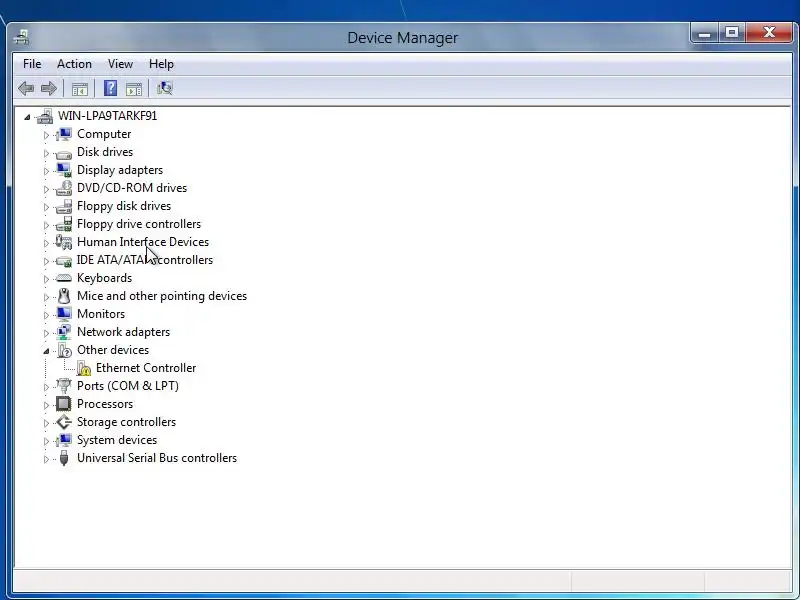
Task: Click the Back arrow toolbar icon
Action: 26,89
